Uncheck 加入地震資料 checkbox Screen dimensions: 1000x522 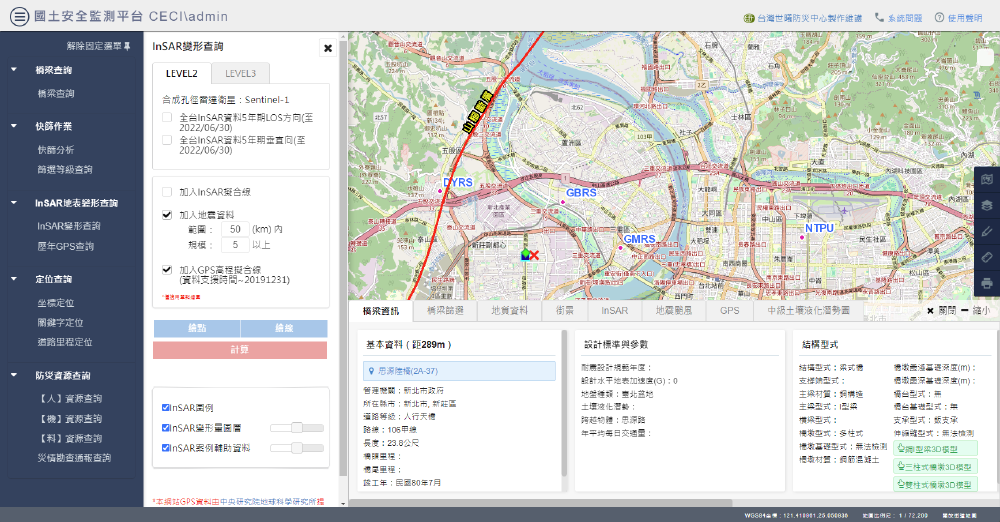pyautogui.click(x=167, y=215)
